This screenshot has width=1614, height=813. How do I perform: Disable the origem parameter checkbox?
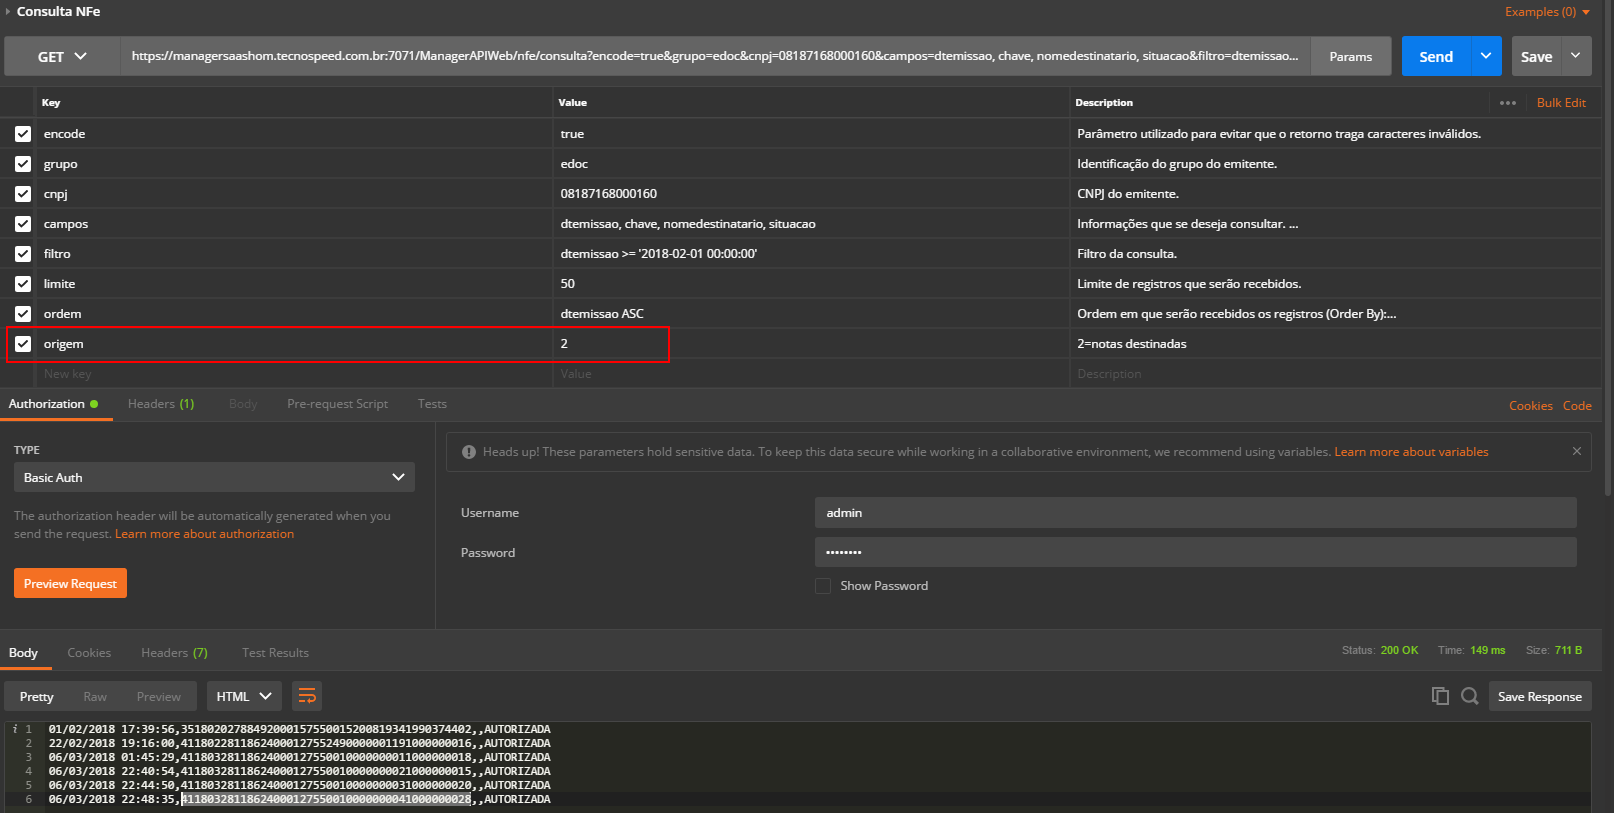[x=23, y=344]
